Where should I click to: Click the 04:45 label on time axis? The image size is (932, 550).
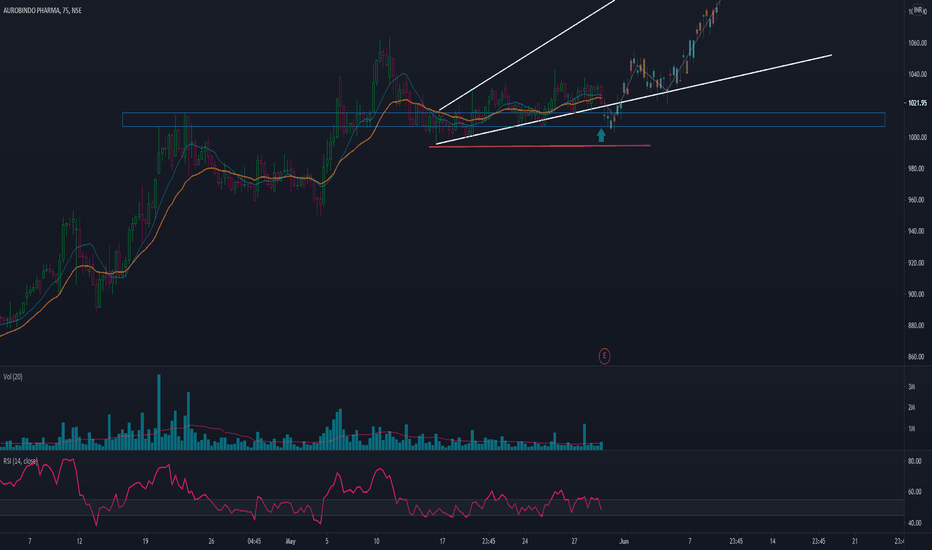tap(254, 542)
